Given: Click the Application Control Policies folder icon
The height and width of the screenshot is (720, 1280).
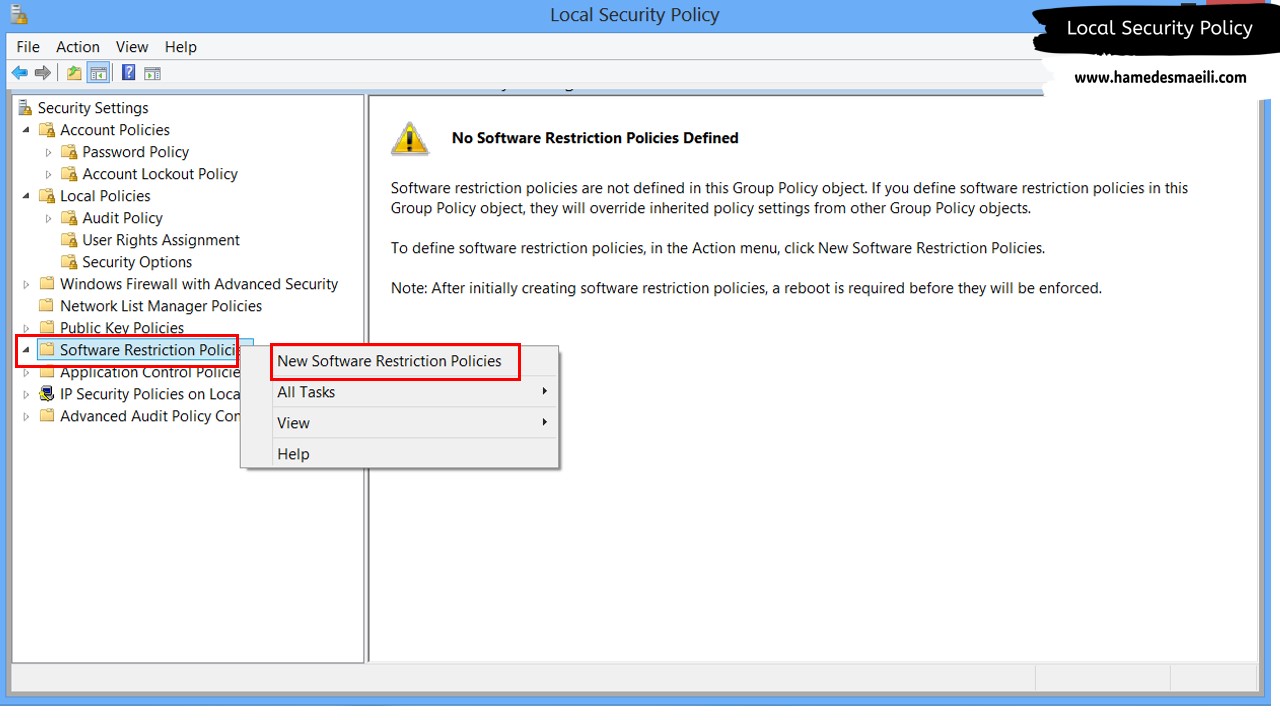Looking at the screenshot, I should [x=46, y=372].
